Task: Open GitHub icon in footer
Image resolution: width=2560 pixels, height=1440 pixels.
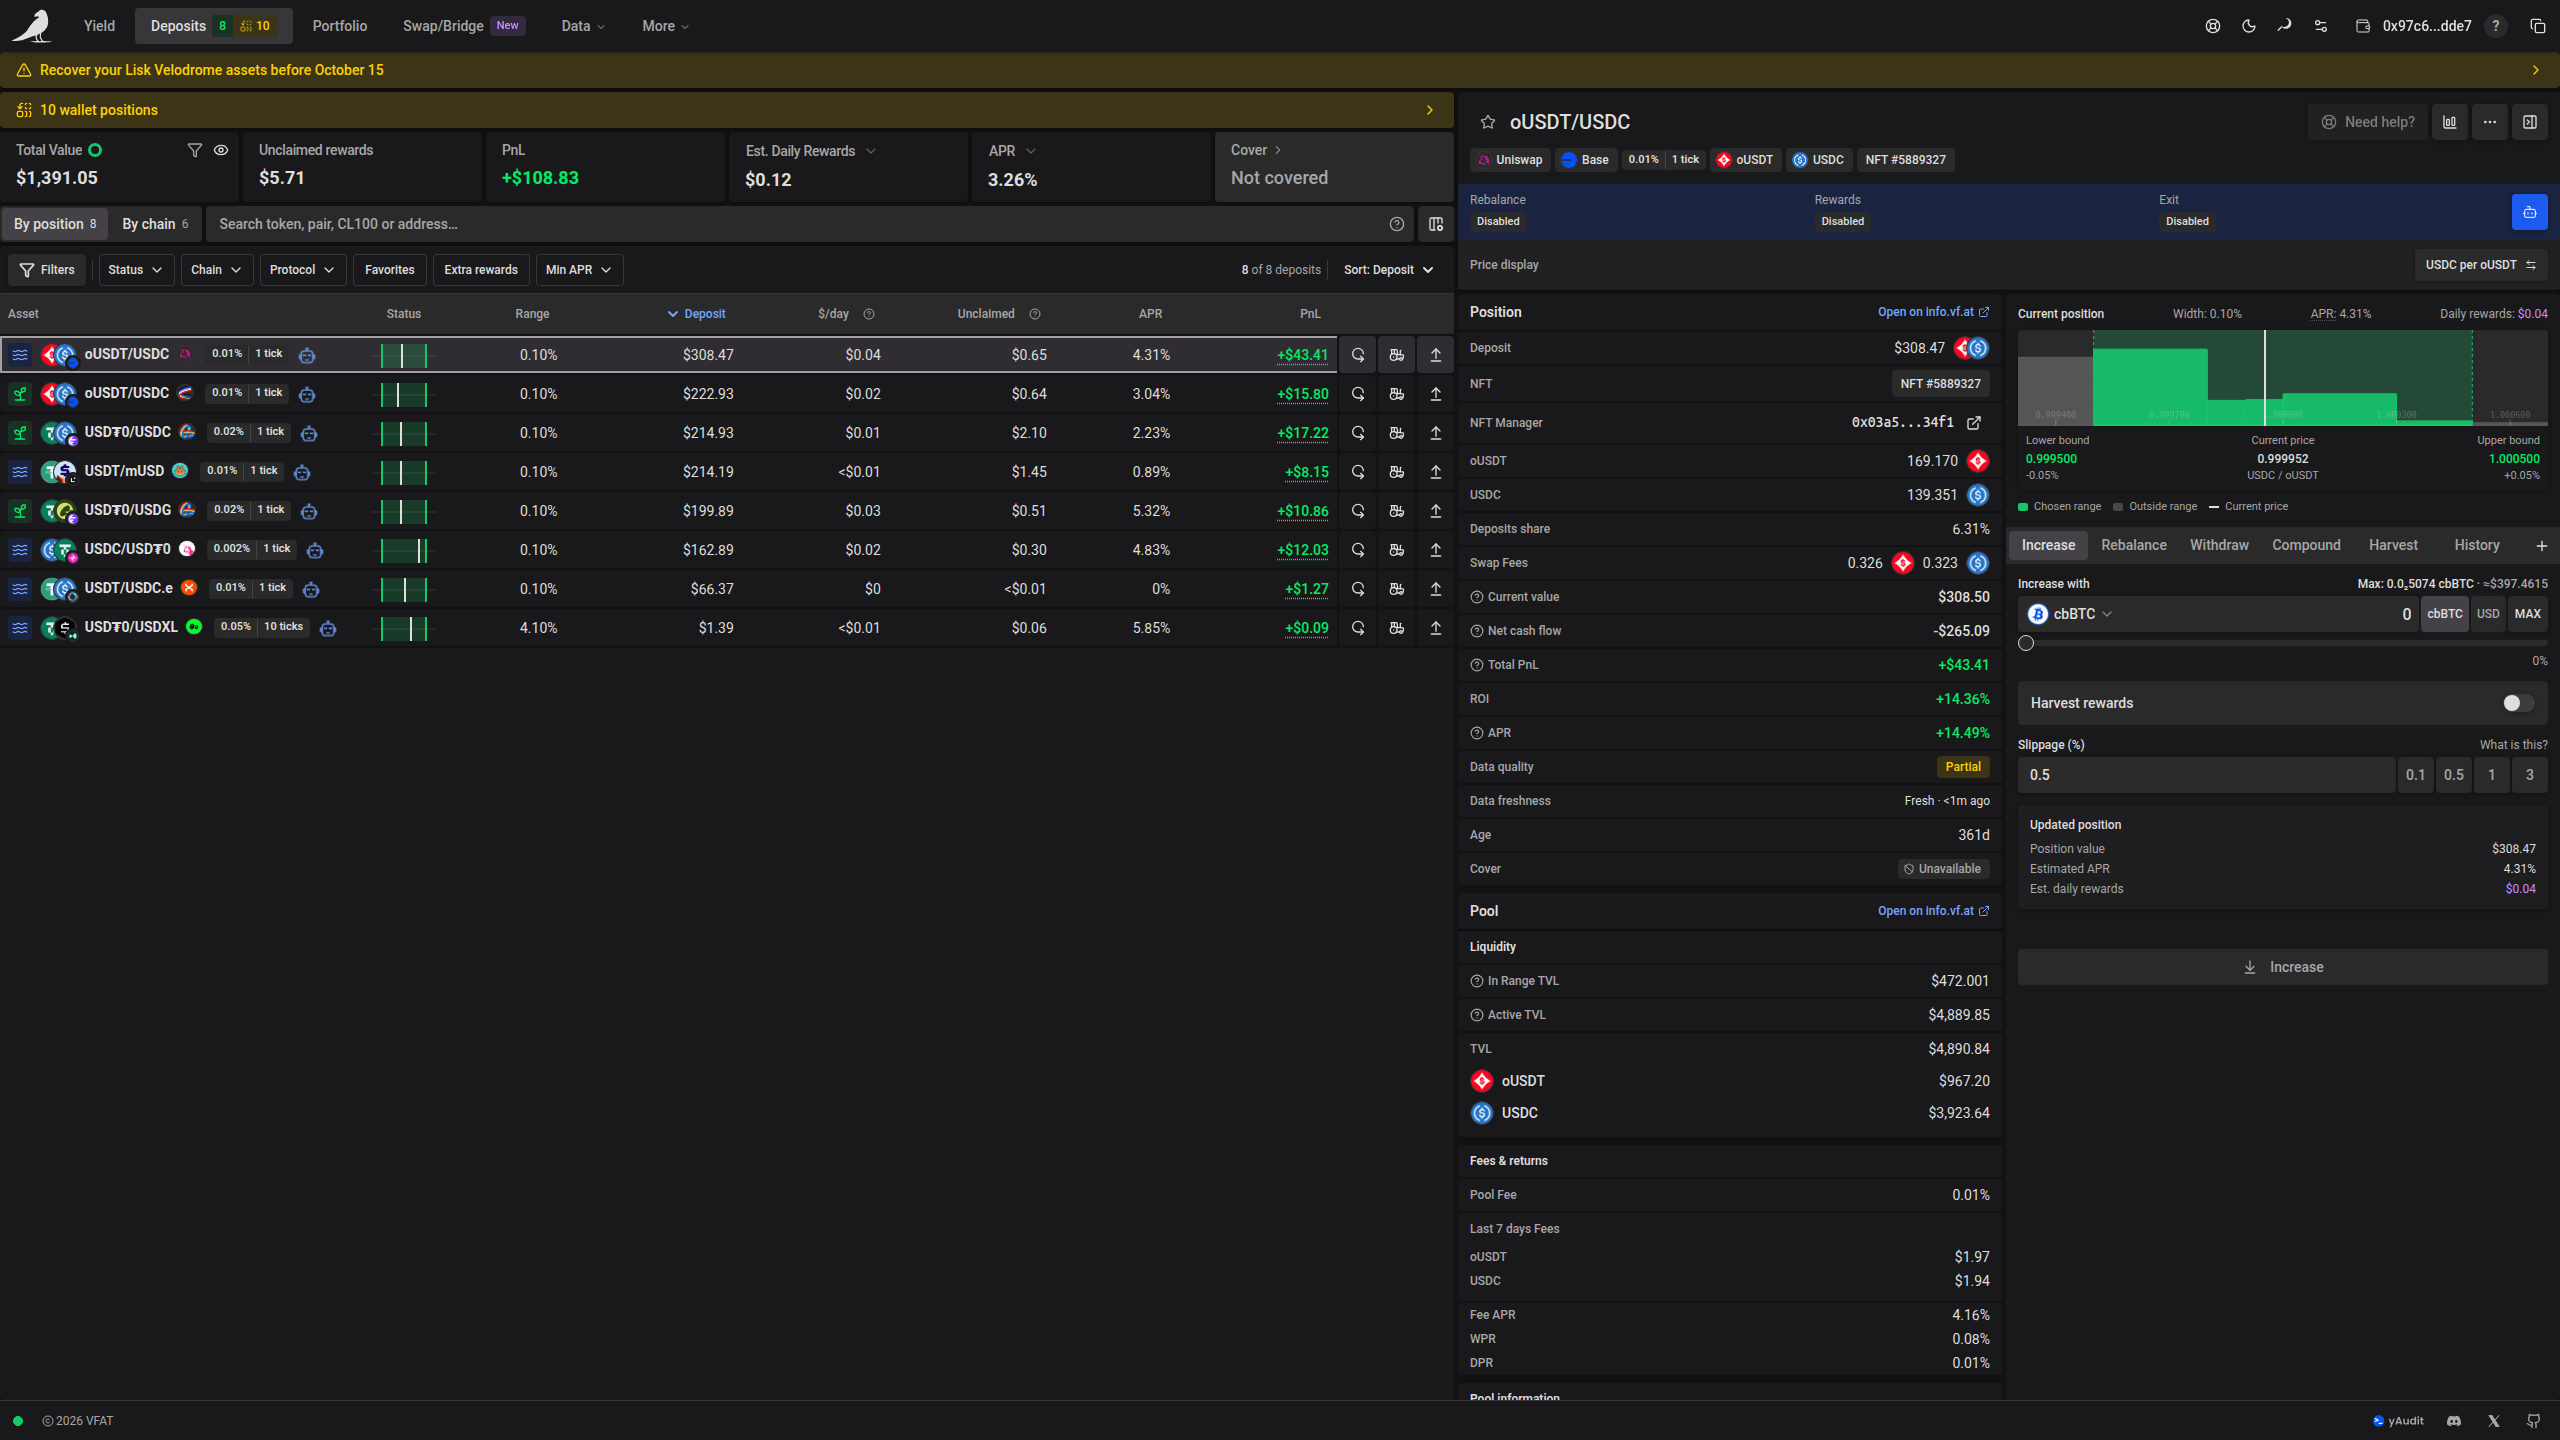Action: 2534,1421
